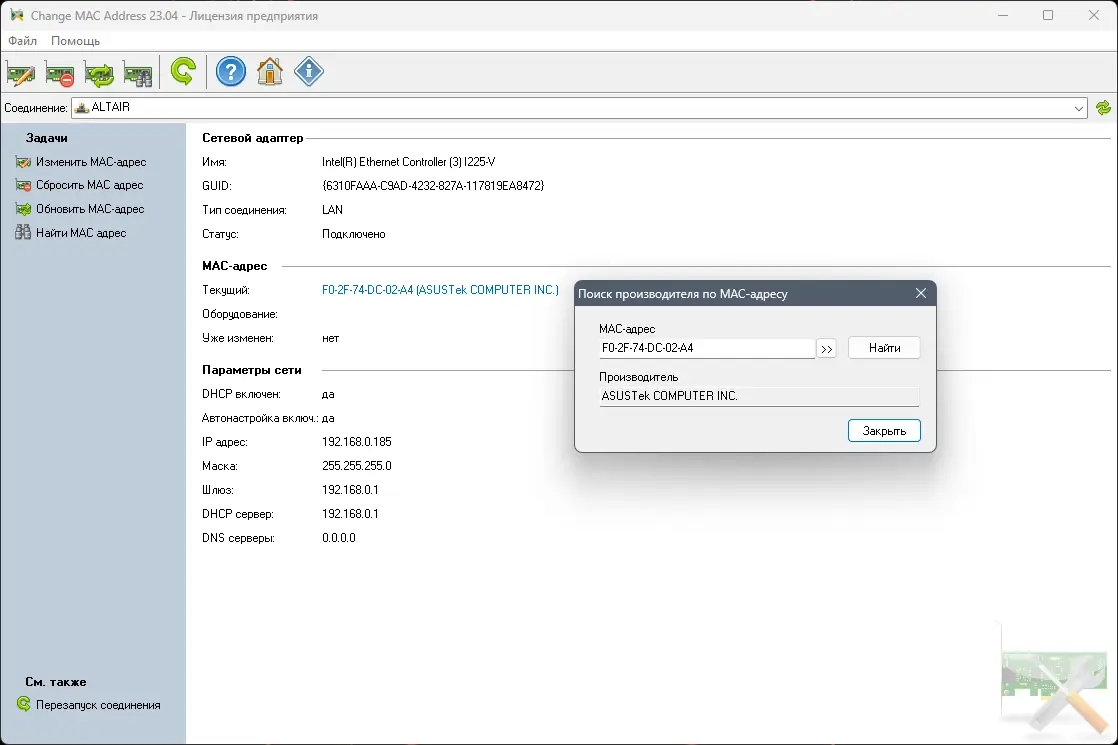Expand the Соединение ALTAIR dropdown
This screenshot has height=745, width=1118.
[1079, 108]
